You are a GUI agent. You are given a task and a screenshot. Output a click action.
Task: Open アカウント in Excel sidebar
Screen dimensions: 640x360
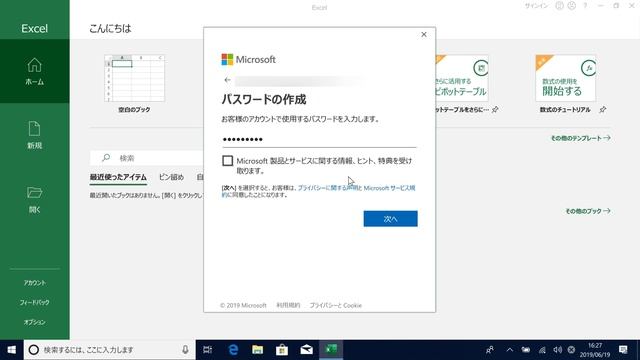coord(35,283)
